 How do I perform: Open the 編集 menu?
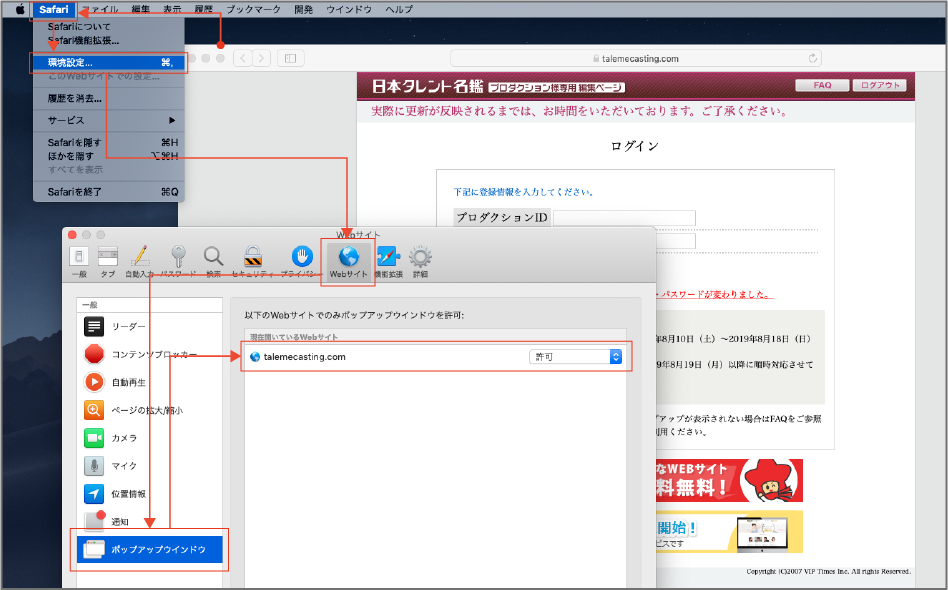tap(141, 9)
